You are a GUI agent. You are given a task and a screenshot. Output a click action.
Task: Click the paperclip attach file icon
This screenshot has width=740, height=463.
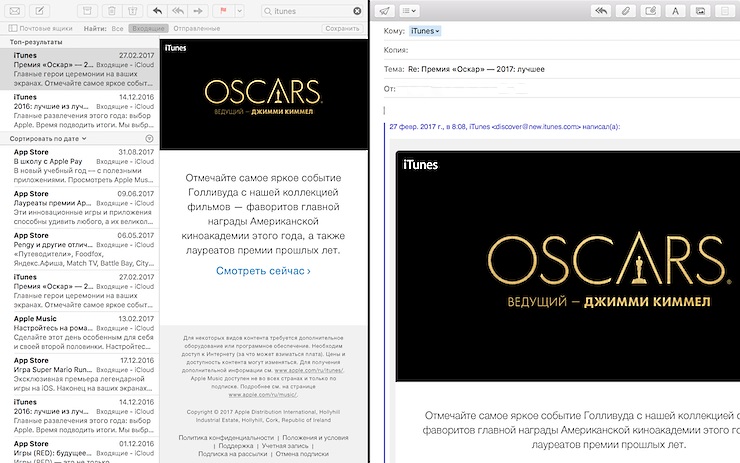[x=625, y=10]
